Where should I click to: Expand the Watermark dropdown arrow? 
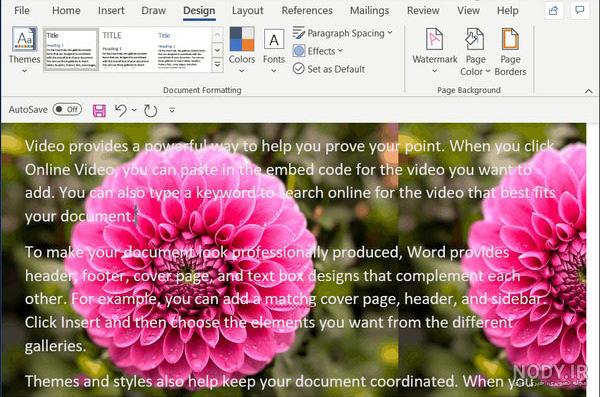click(435, 71)
